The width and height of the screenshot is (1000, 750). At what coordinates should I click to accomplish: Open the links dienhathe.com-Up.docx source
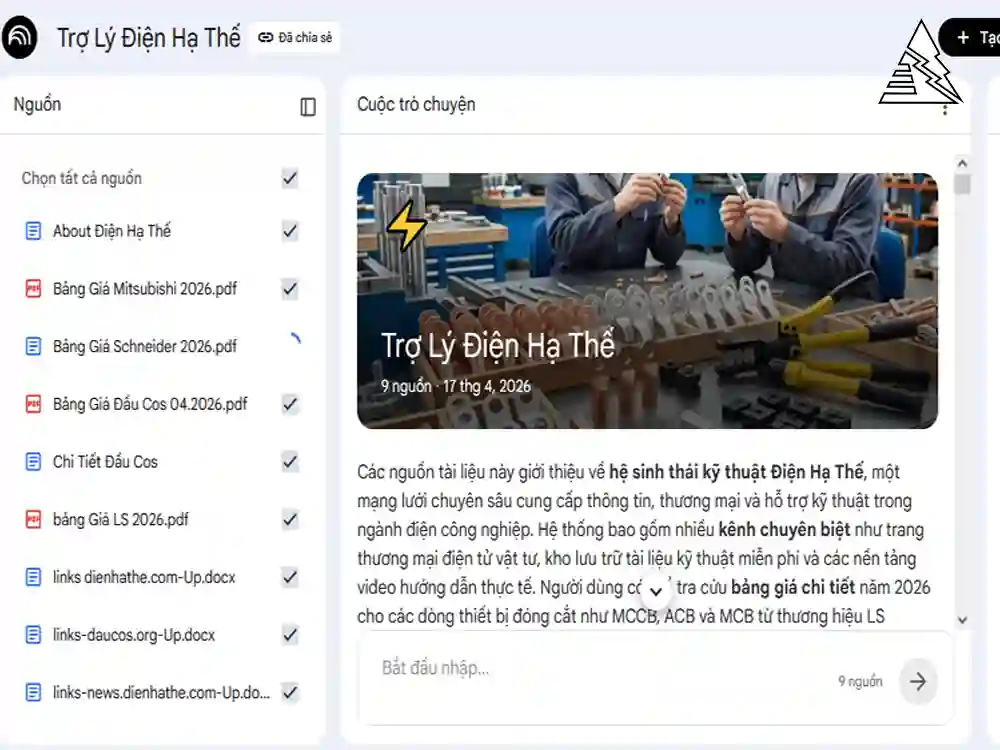(144, 577)
